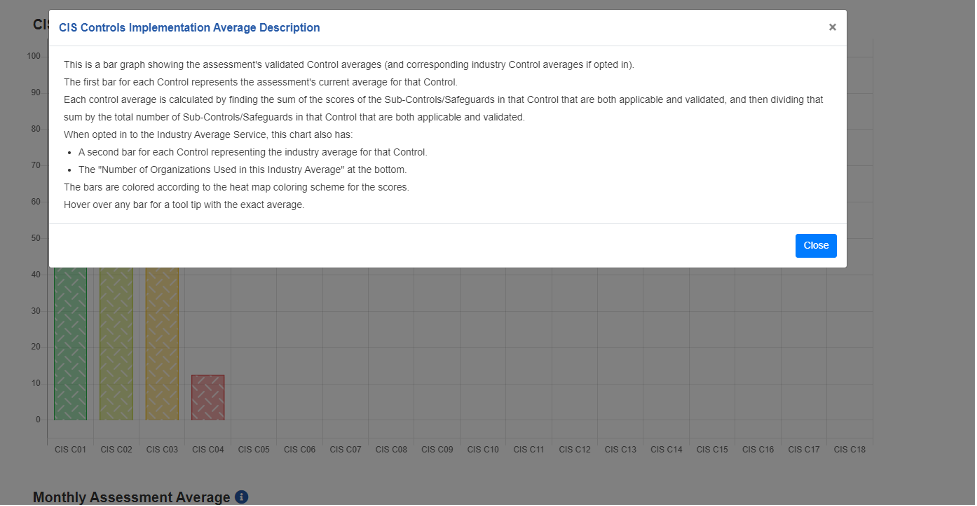Click the 'Hover over any bar' sentence
The width and height of the screenshot is (977, 506).
(183, 205)
